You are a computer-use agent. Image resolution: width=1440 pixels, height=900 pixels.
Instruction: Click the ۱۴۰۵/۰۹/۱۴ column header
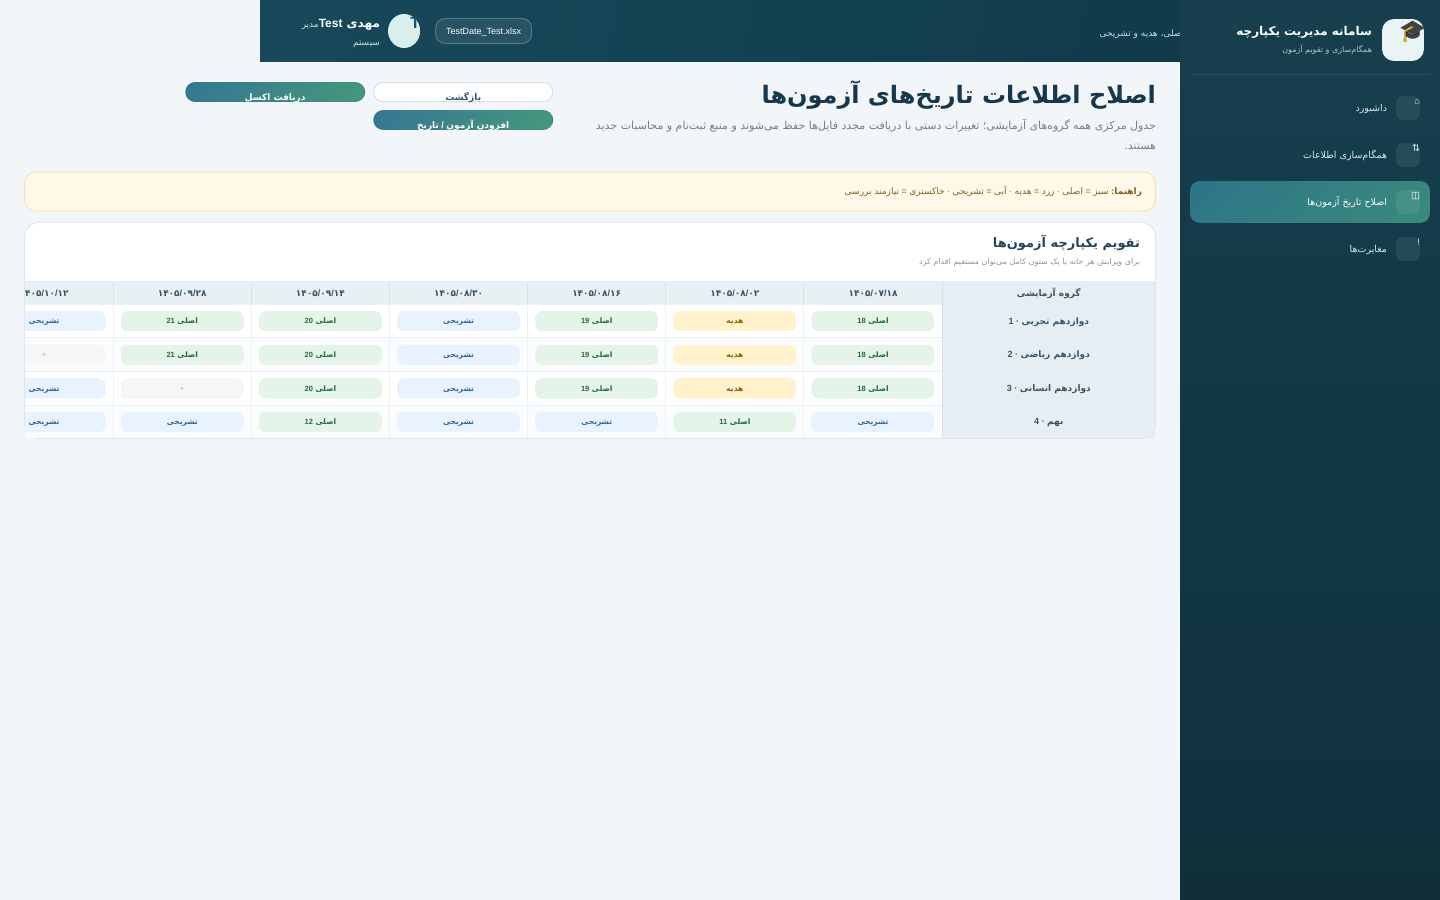coord(320,293)
